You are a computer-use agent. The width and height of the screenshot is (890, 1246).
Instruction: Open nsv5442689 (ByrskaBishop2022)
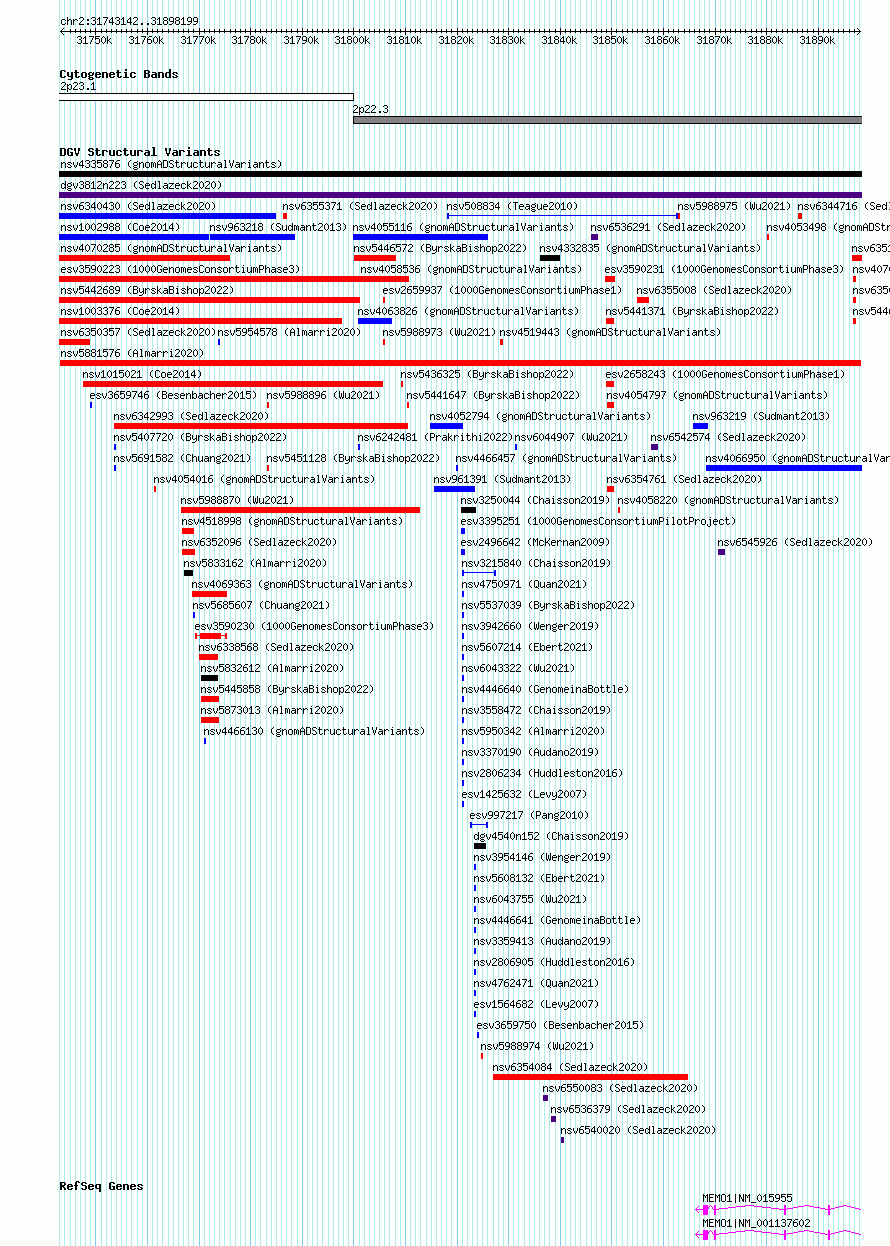tap(147, 290)
